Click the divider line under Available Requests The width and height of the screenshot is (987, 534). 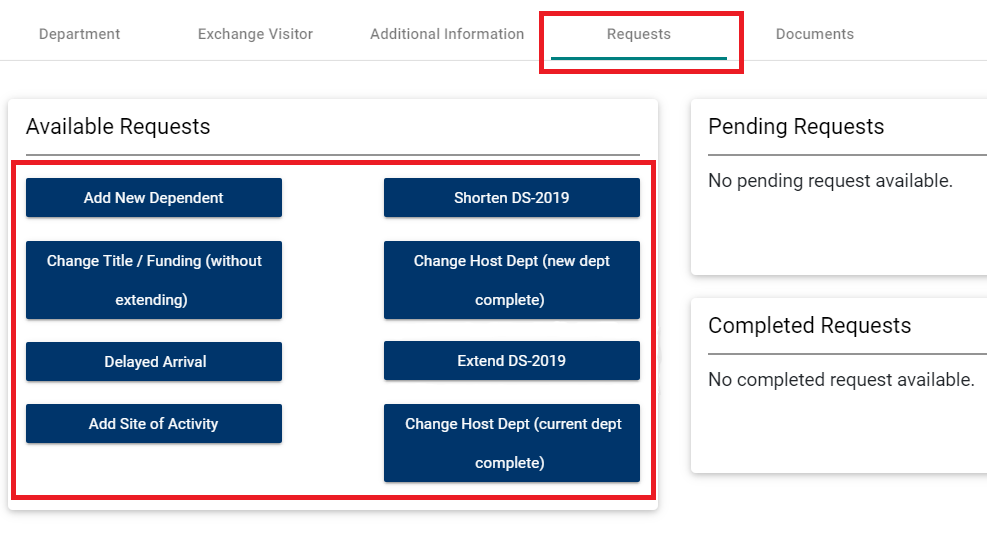[332, 155]
